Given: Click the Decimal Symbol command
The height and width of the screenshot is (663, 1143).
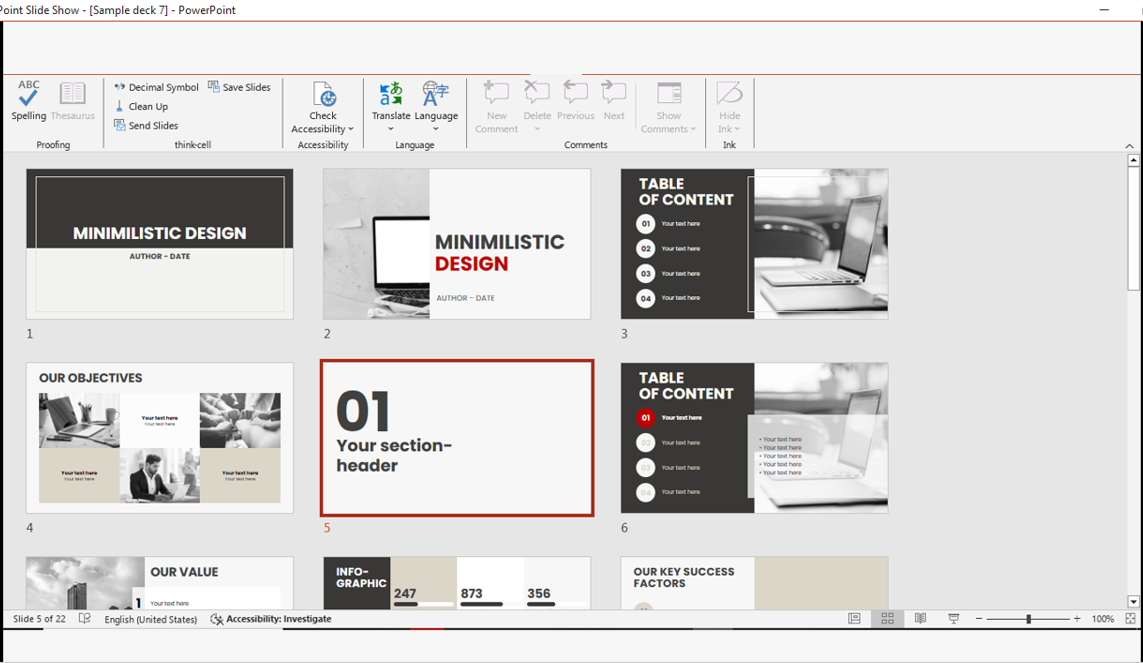Looking at the screenshot, I should click(156, 87).
